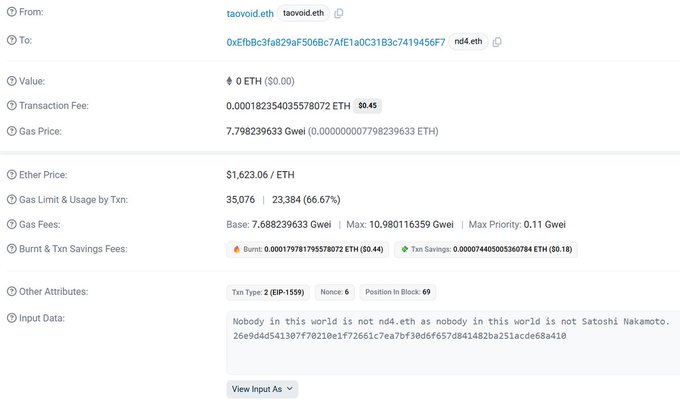The width and height of the screenshot is (680, 405).
Task: Click the flame icon in Burnt badge
Action: click(236, 249)
